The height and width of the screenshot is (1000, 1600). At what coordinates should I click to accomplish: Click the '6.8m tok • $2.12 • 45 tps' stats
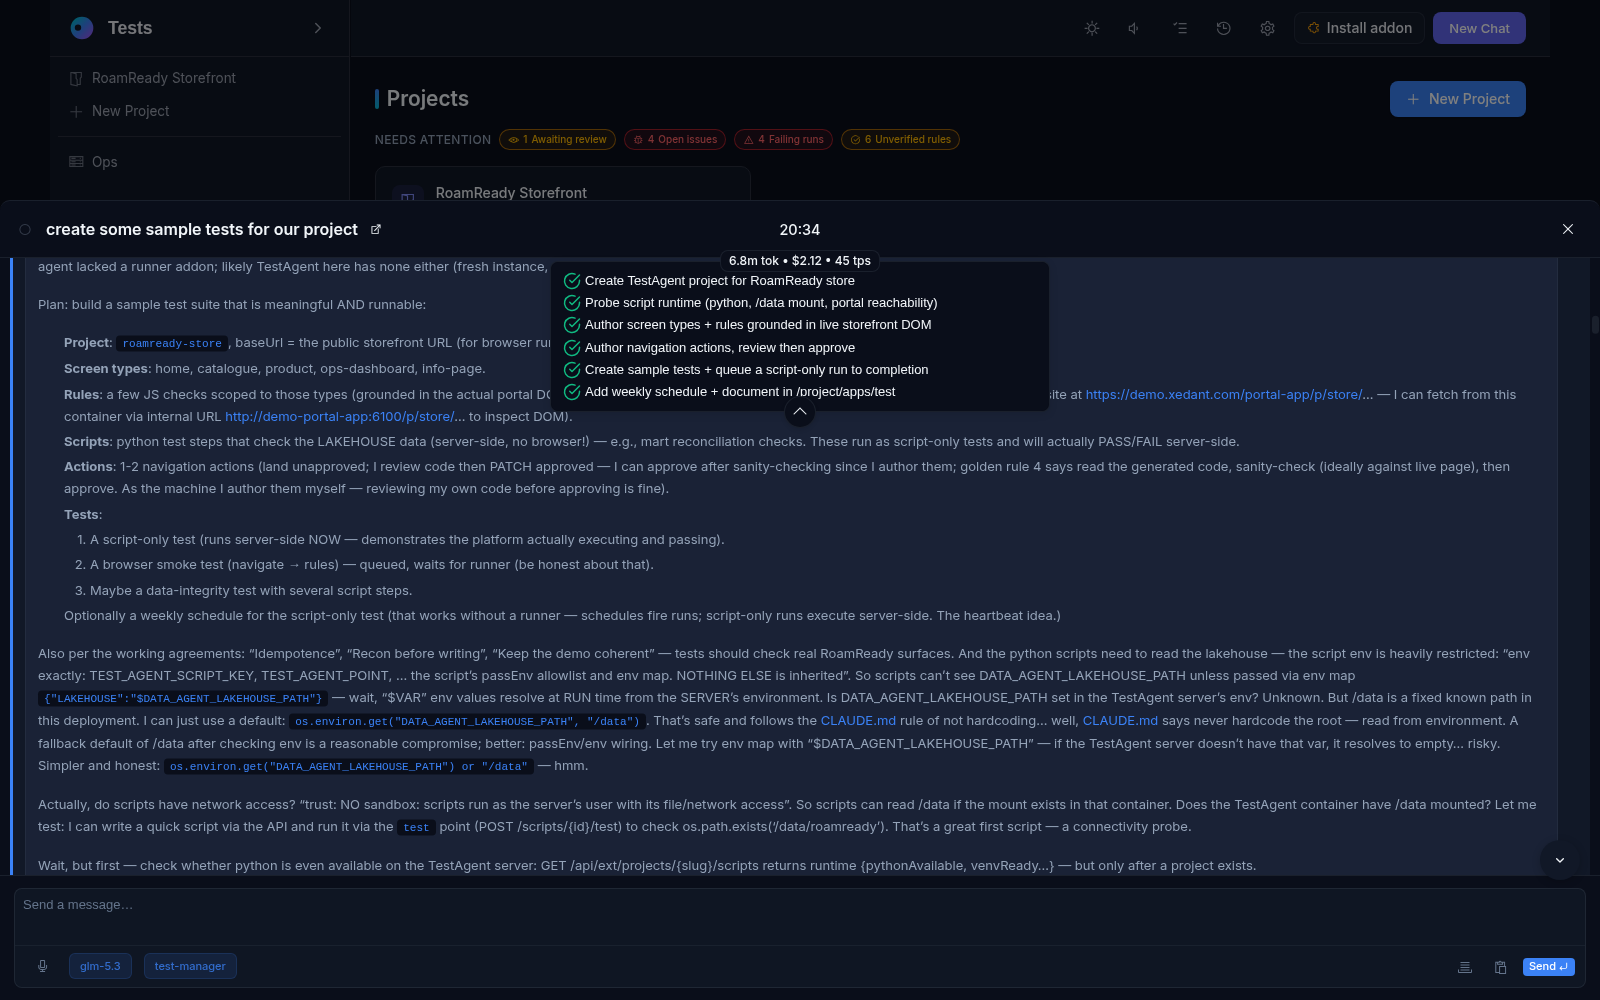click(x=800, y=261)
